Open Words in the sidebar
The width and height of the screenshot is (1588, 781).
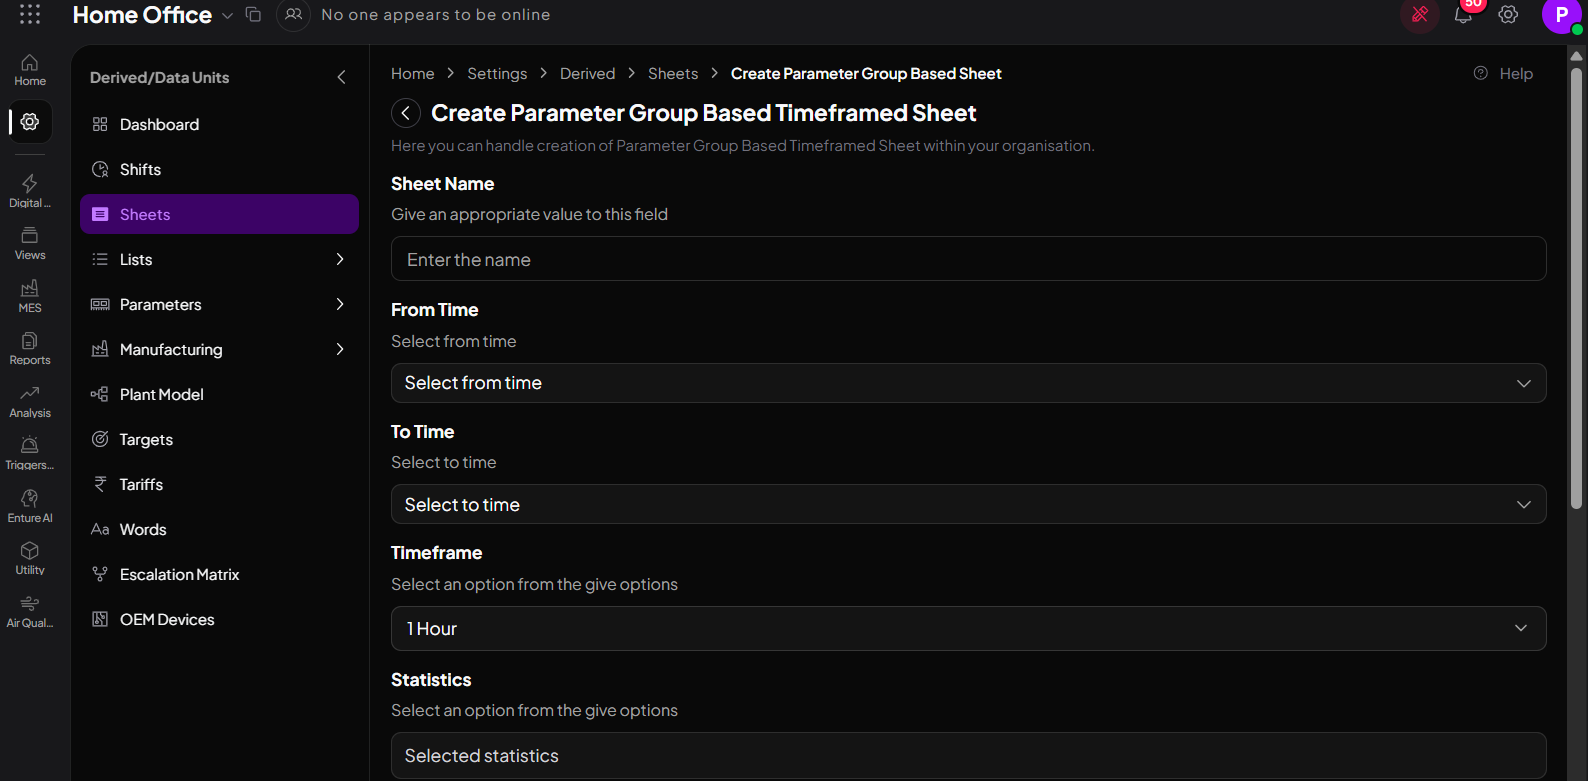[x=219, y=529]
